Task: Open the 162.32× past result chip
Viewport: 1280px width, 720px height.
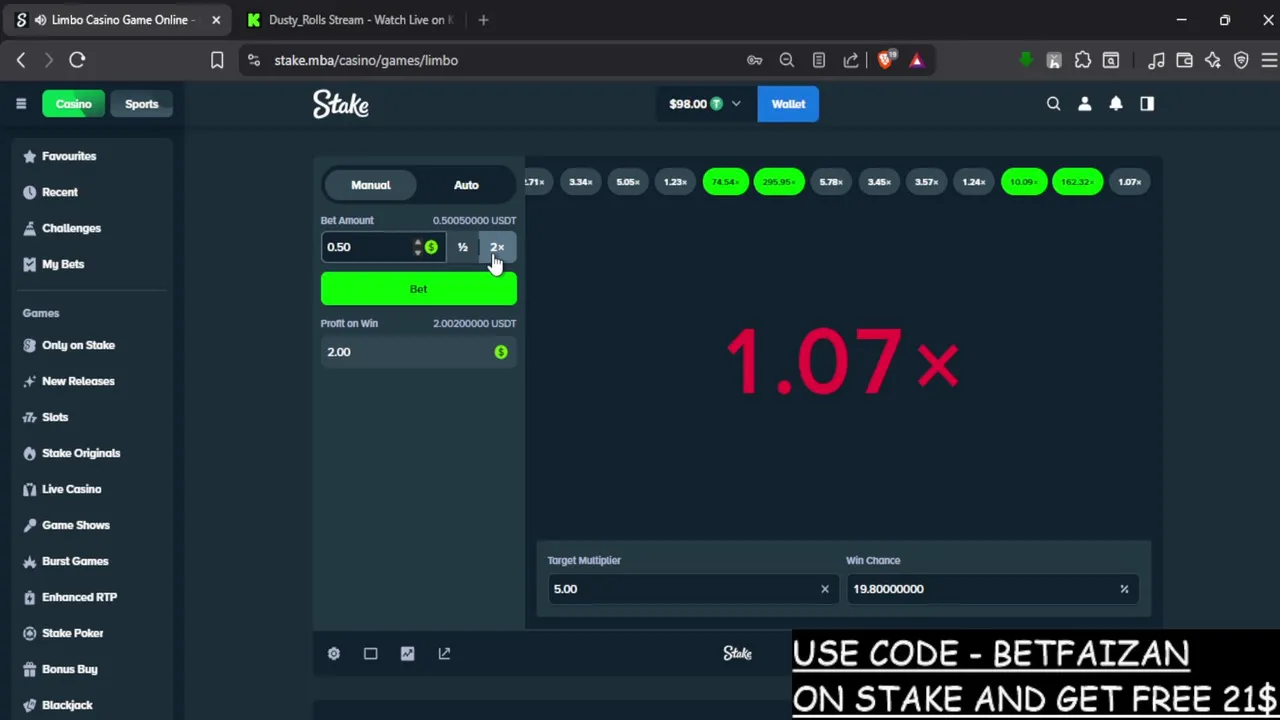Action: pos(1077,182)
